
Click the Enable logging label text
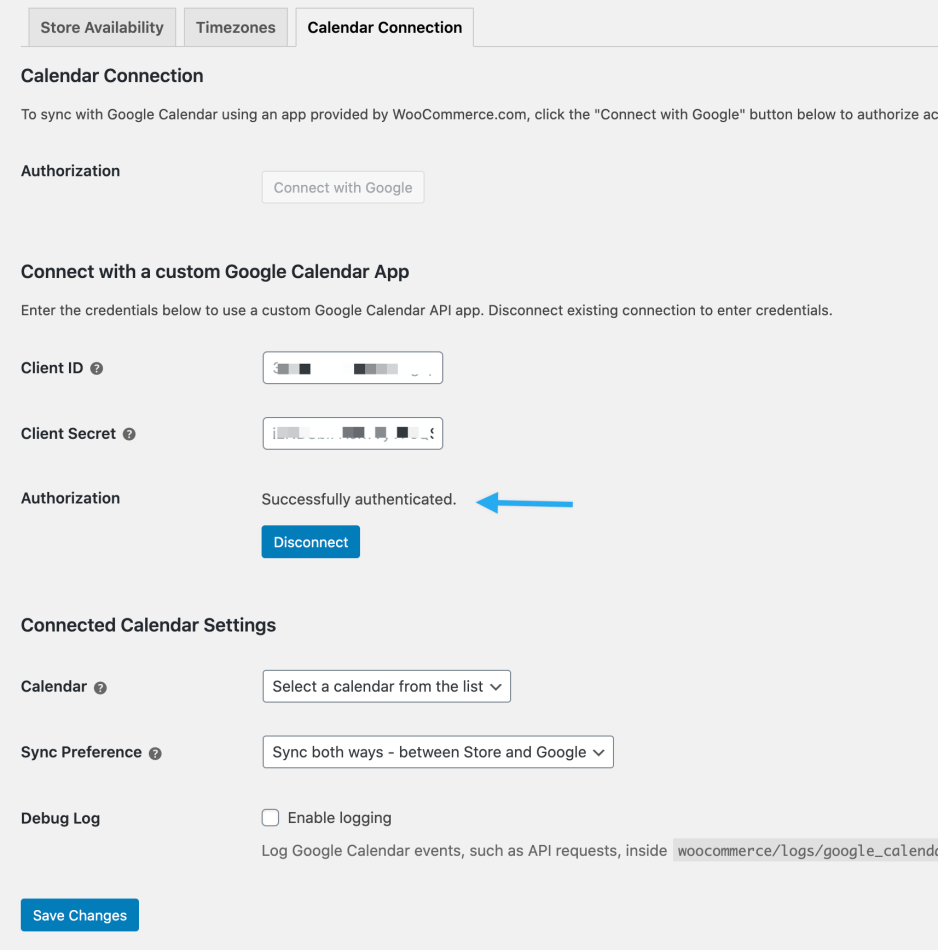339,818
